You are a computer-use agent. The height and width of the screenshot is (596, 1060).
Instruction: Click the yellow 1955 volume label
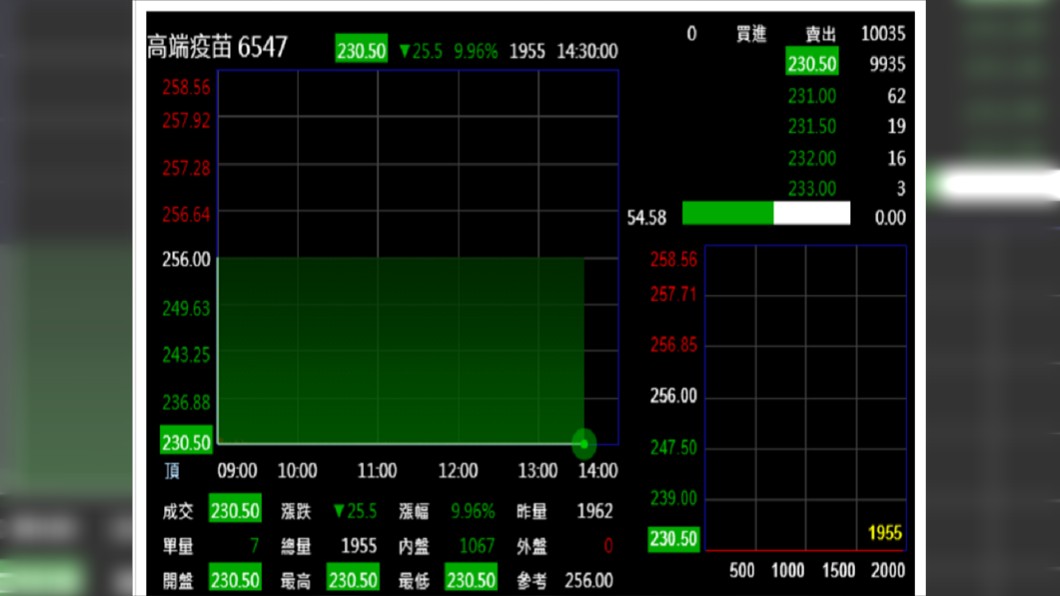point(885,533)
